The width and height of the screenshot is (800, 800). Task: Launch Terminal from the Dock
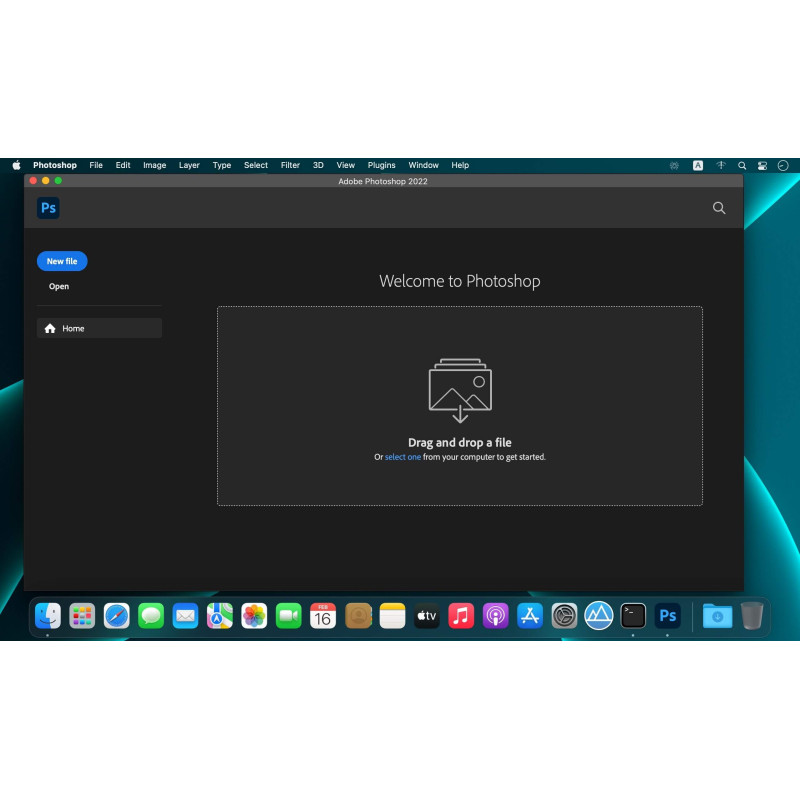(x=633, y=616)
